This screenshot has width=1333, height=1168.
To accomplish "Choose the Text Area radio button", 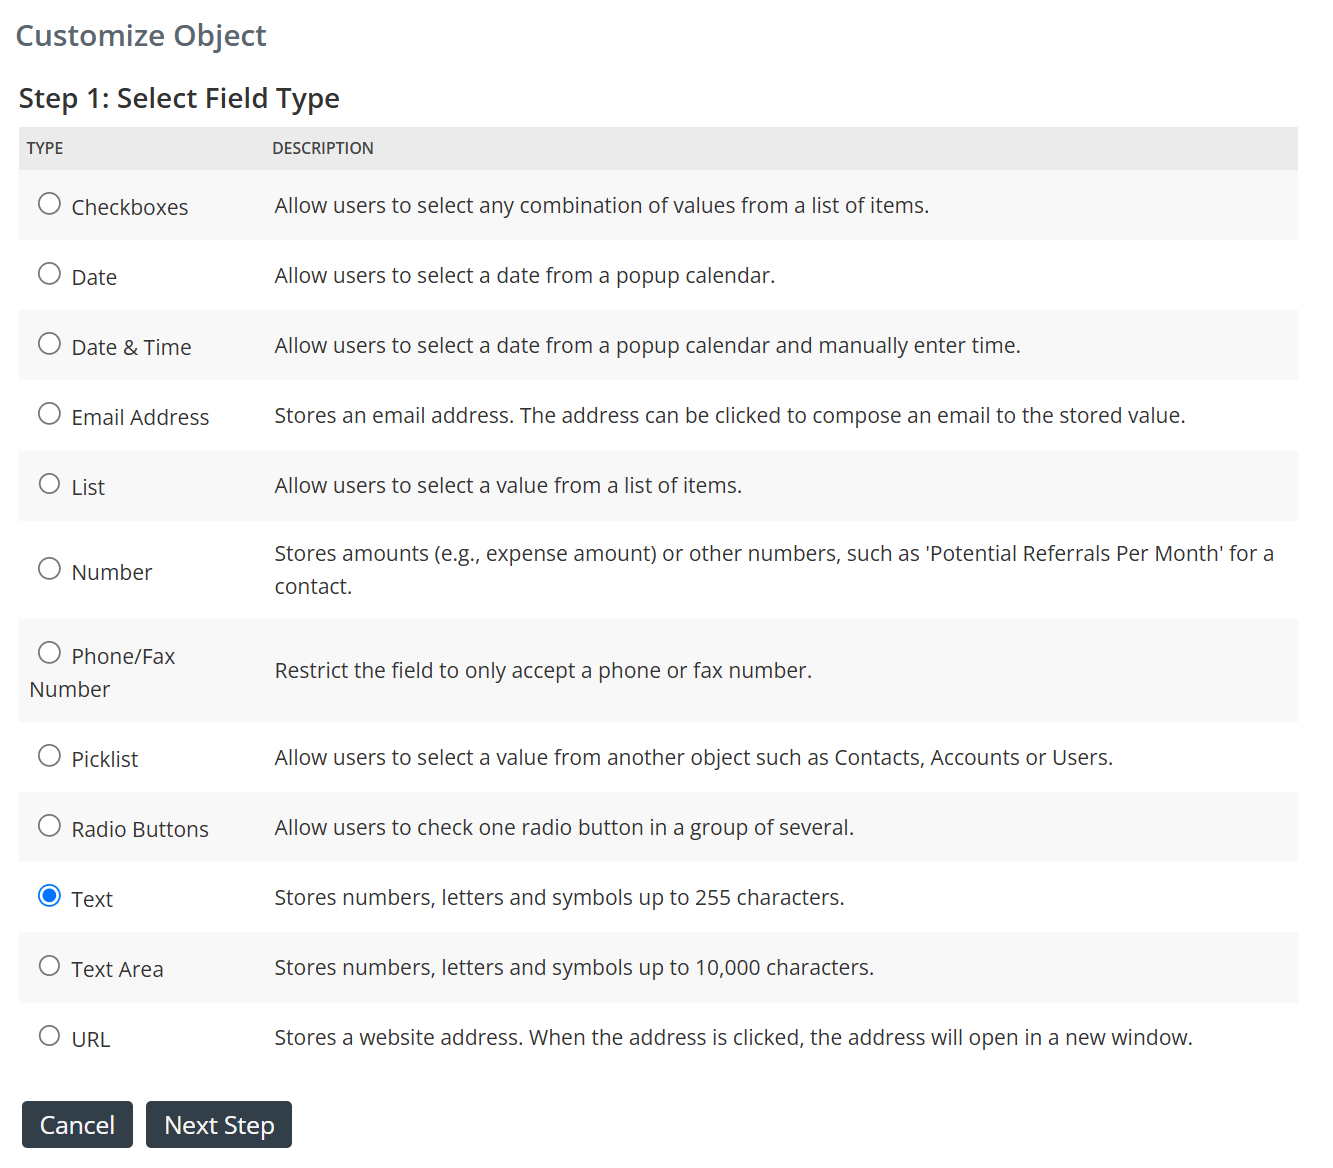I will point(49,966).
